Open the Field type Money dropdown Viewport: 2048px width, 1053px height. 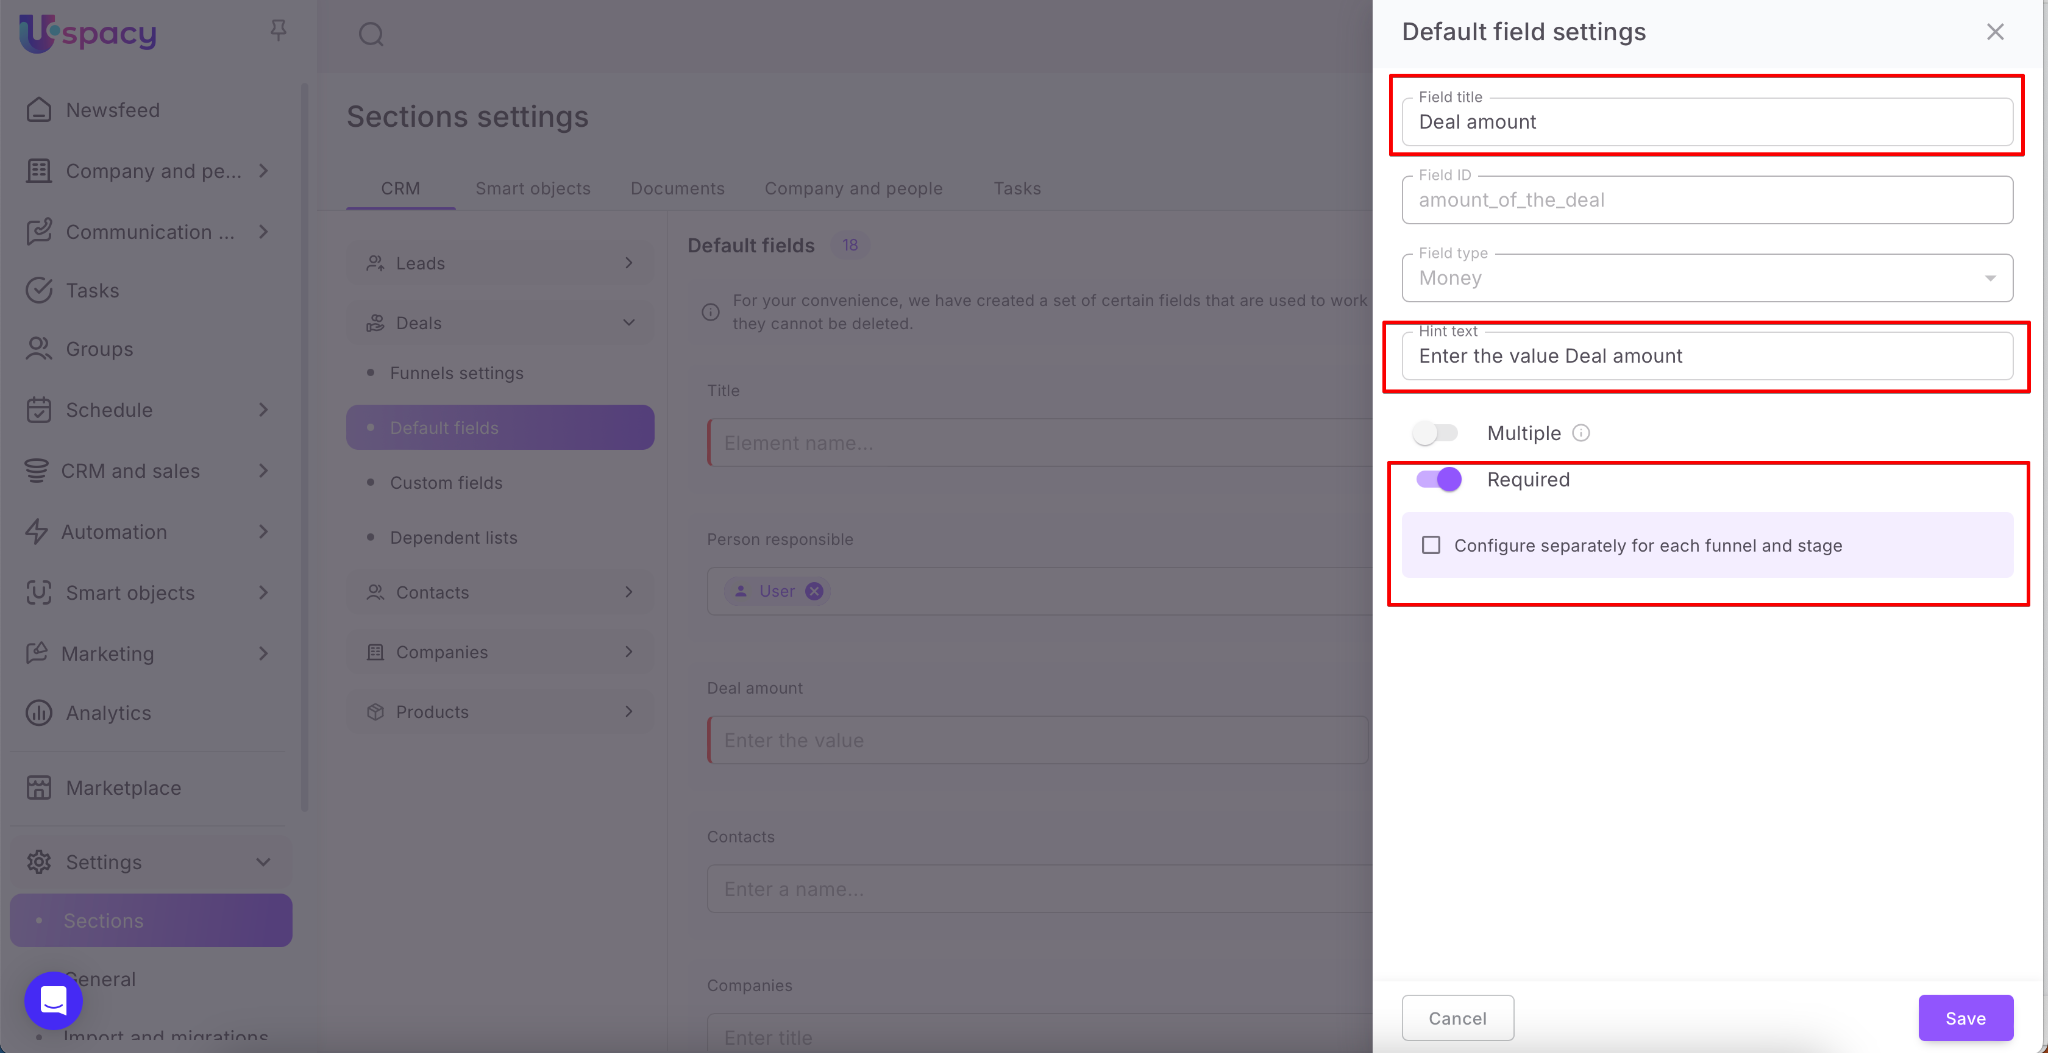click(x=1707, y=278)
